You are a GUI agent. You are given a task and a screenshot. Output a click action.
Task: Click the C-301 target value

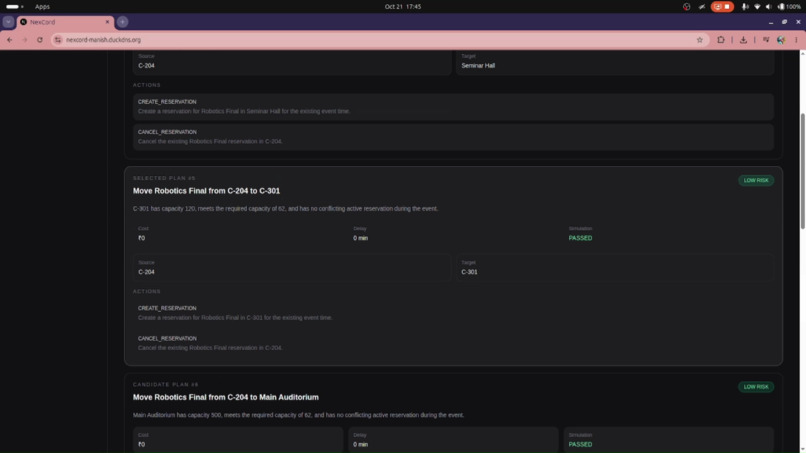coord(469,272)
